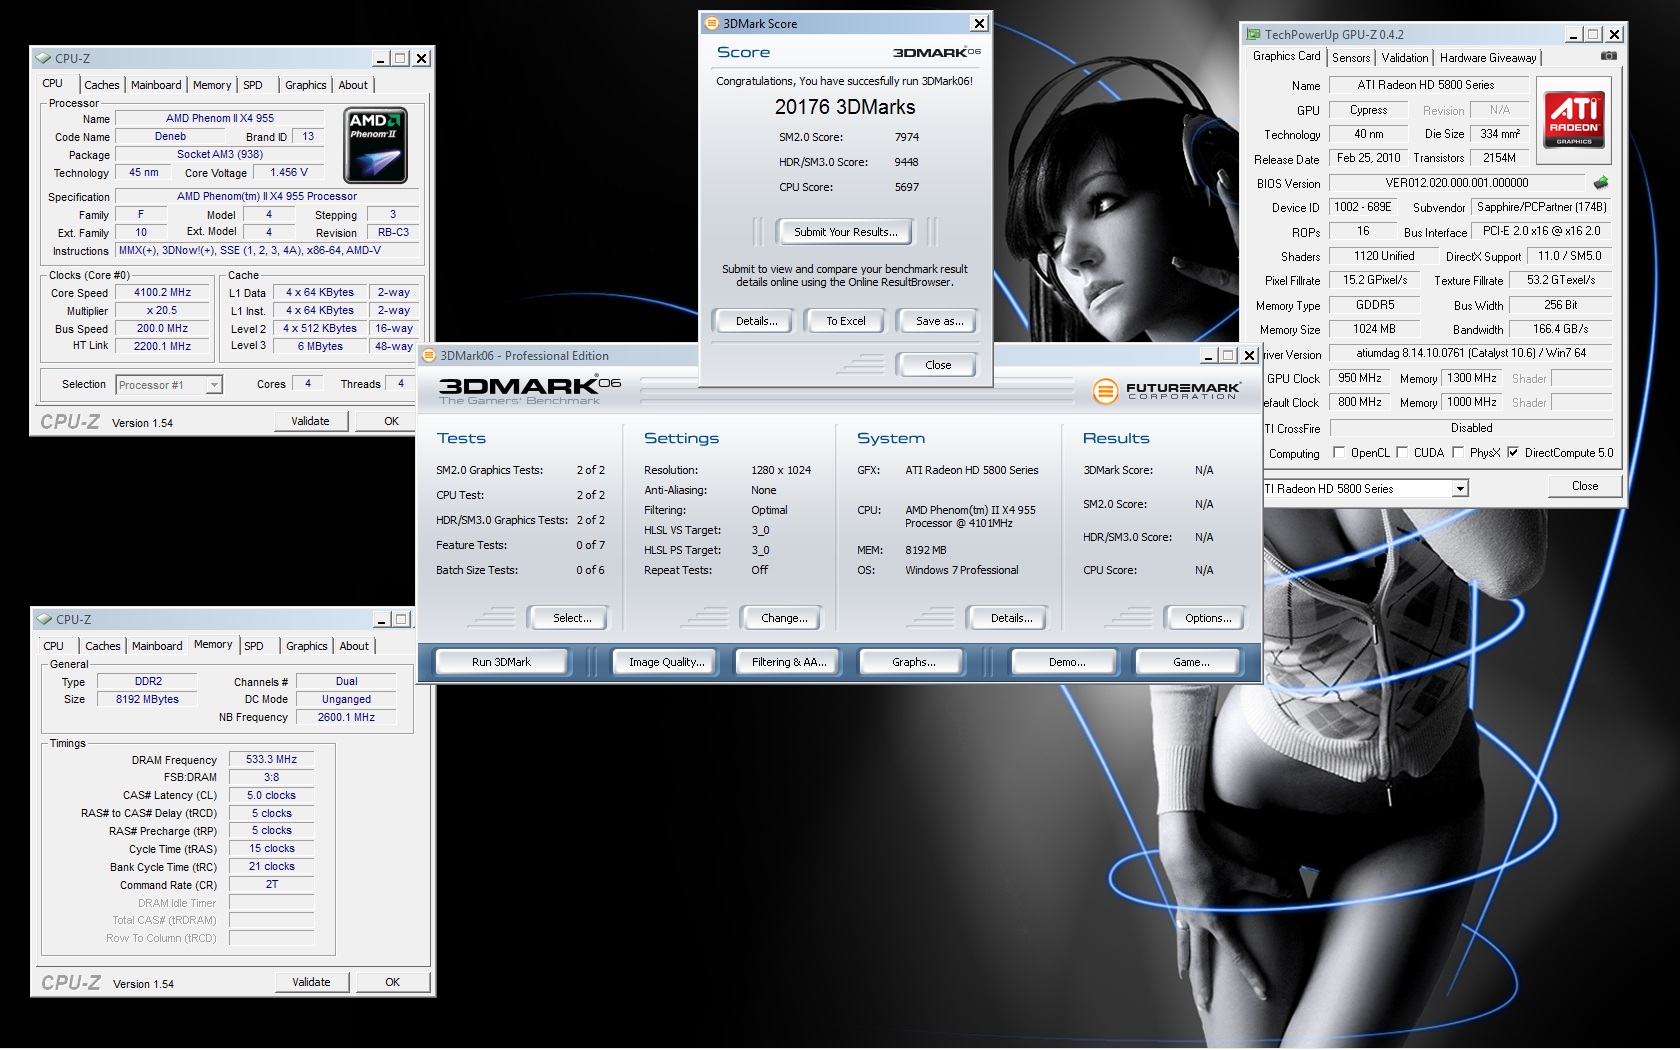Click the Close button in GPU-Z
This screenshot has width=1680, height=1050.
click(x=1584, y=486)
